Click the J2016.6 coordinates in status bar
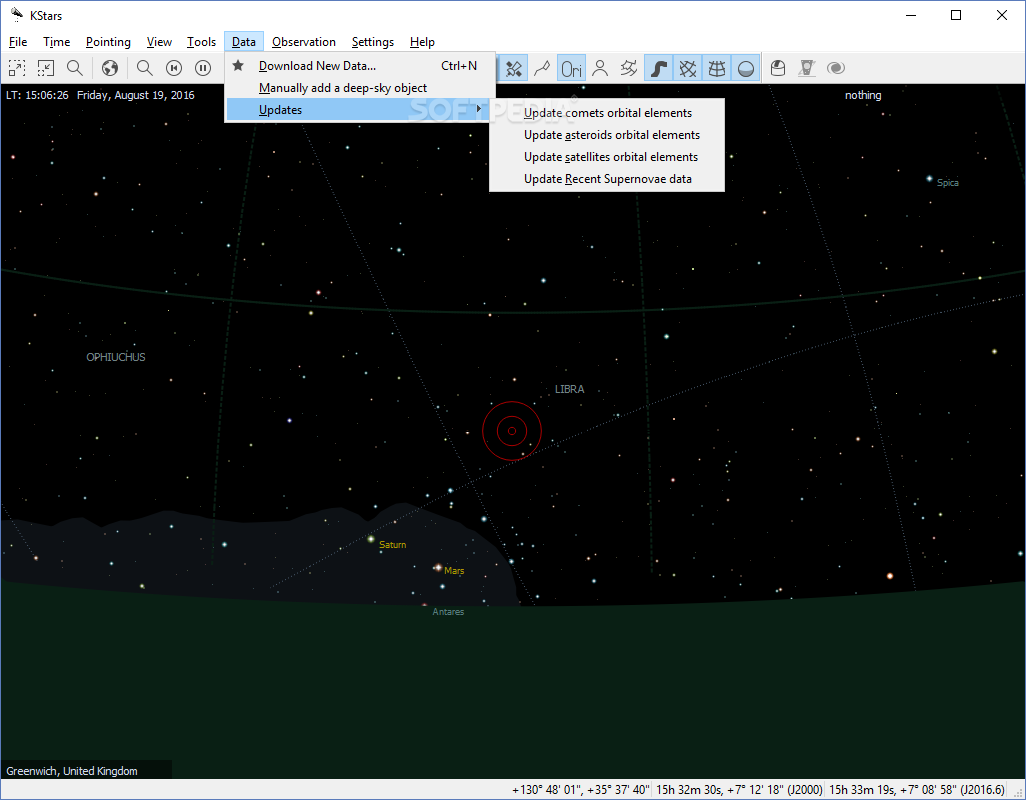Viewport: 1026px width, 800px height. 917,790
